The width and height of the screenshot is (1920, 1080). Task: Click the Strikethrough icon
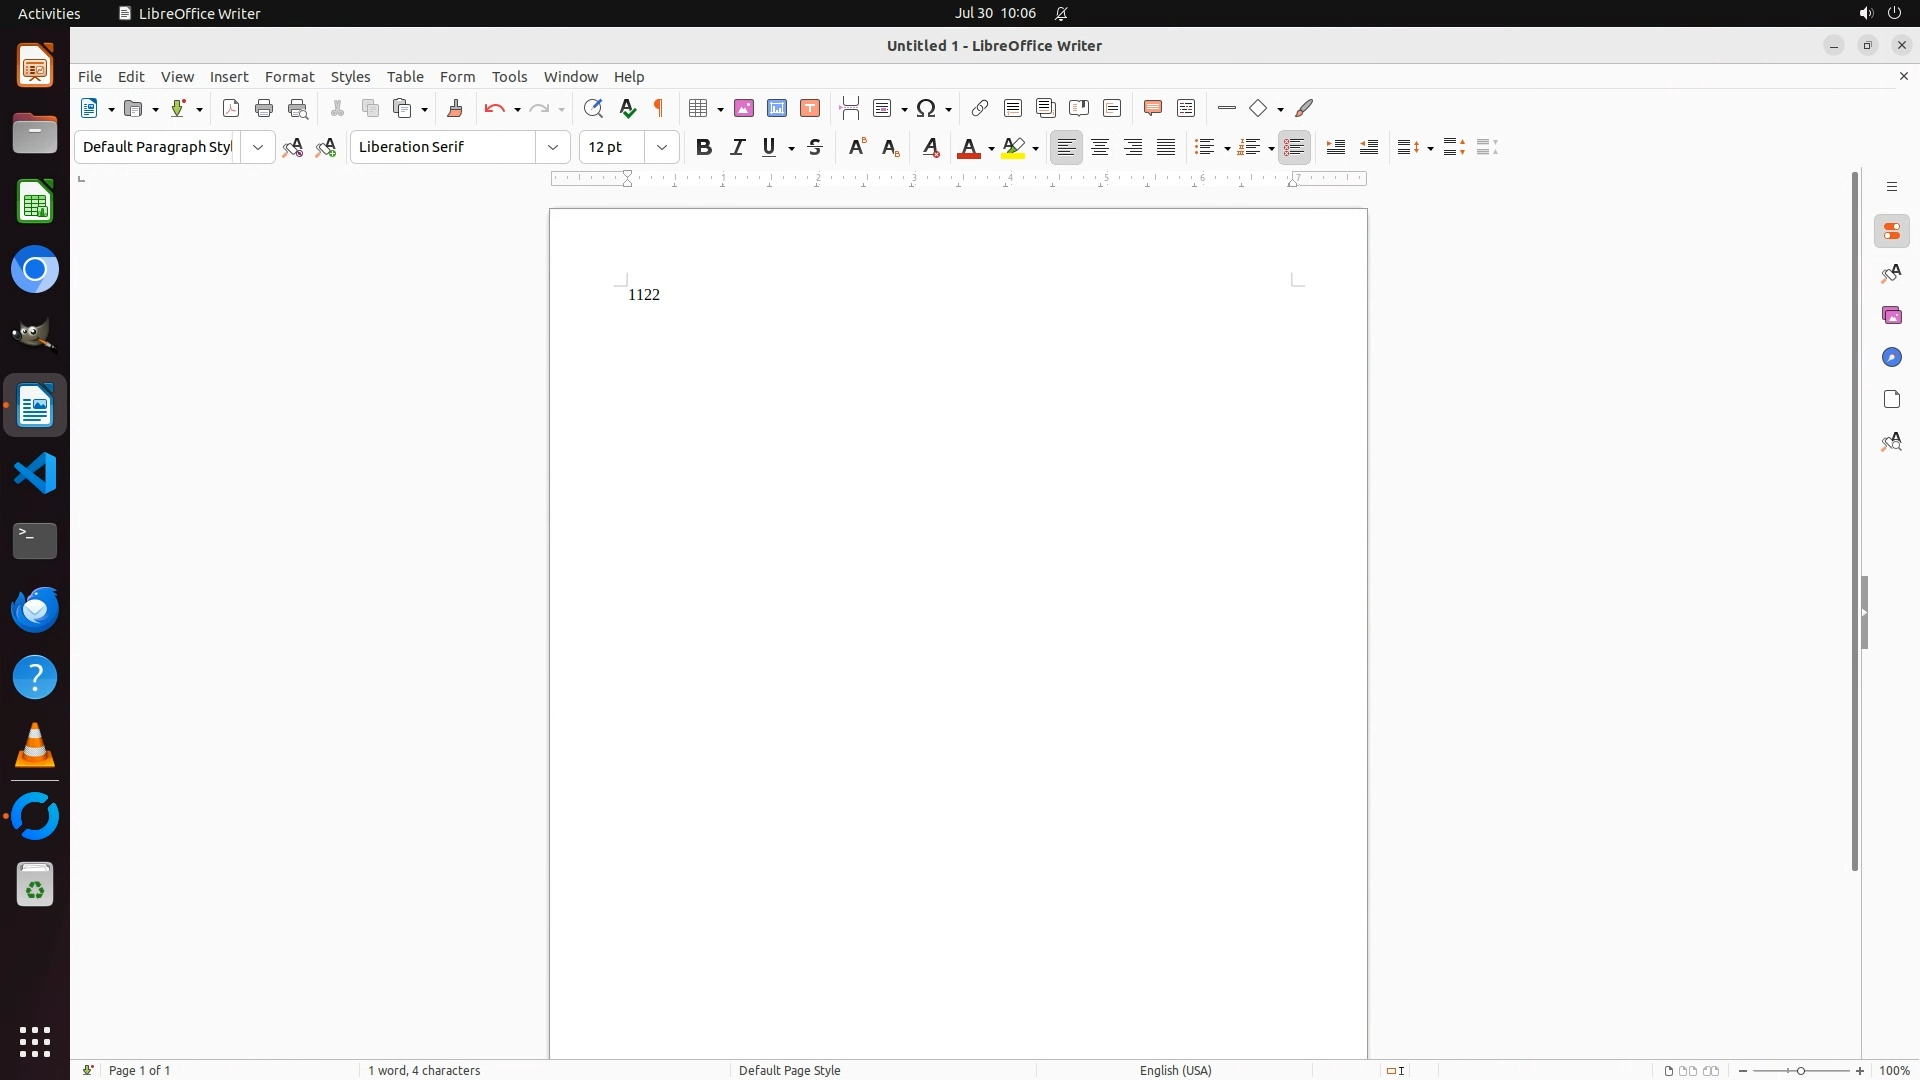[815, 147]
